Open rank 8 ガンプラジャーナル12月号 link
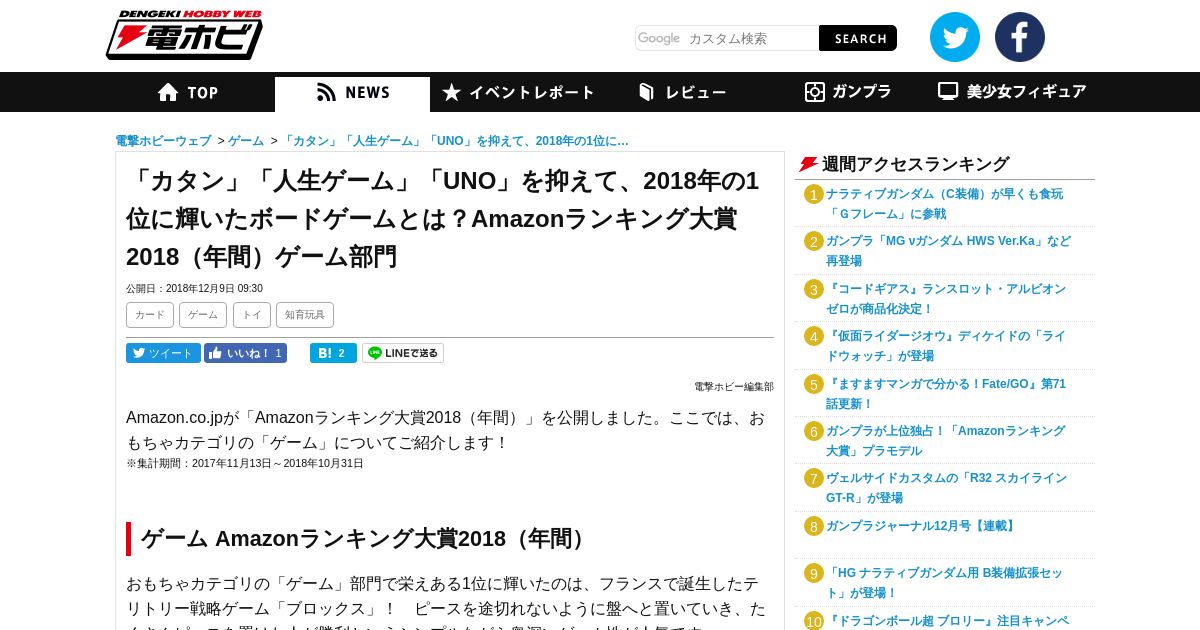The width and height of the screenshot is (1200, 630). pos(922,526)
